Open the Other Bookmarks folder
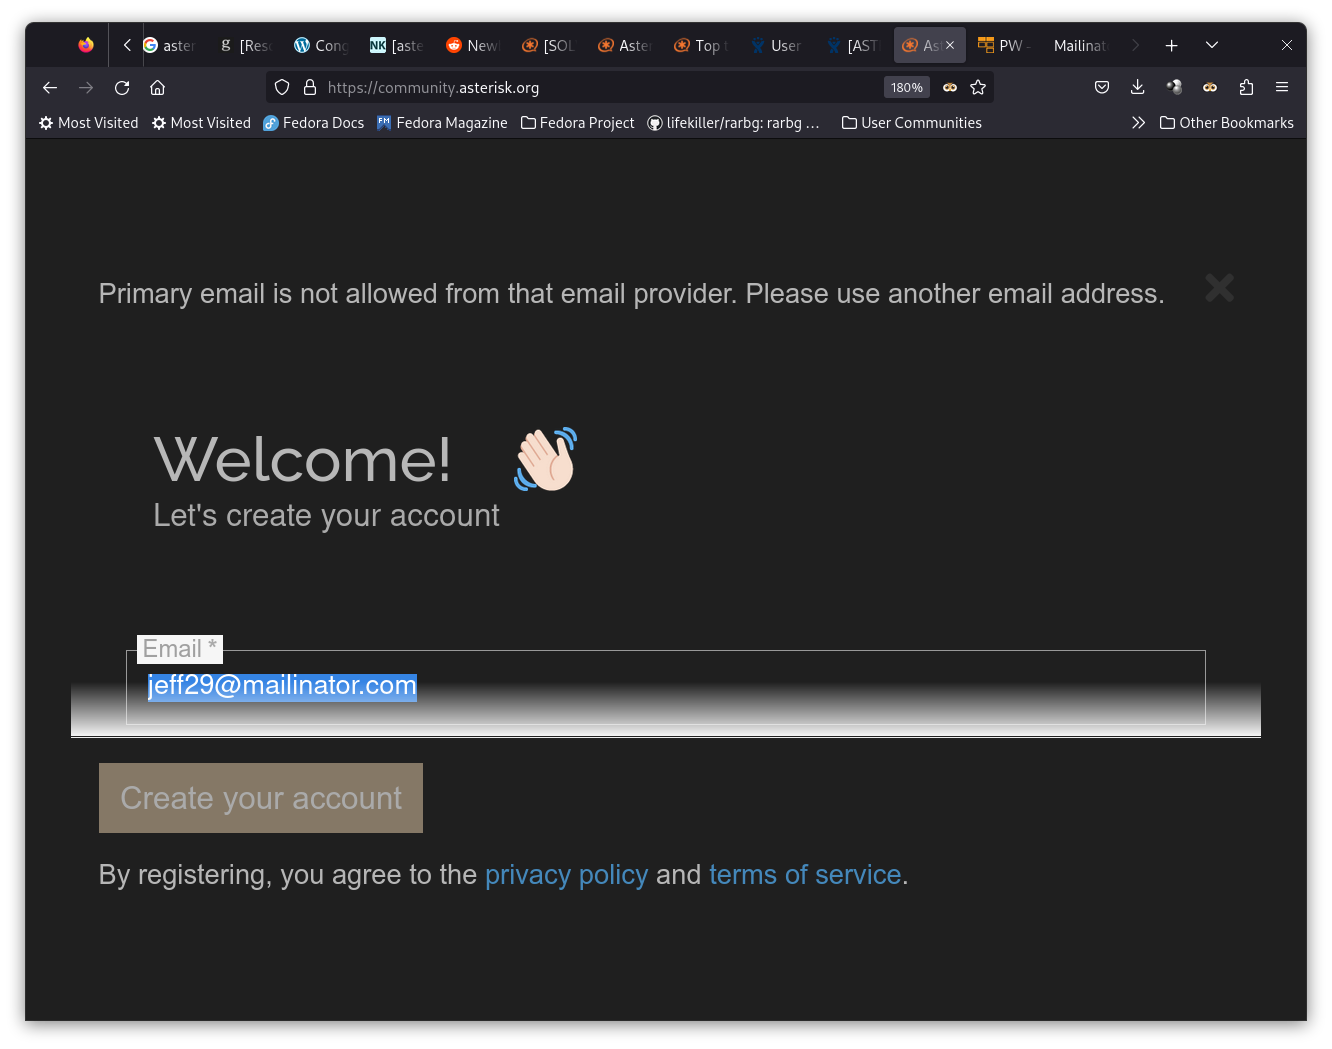The image size is (1332, 1049). [1227, 123]
